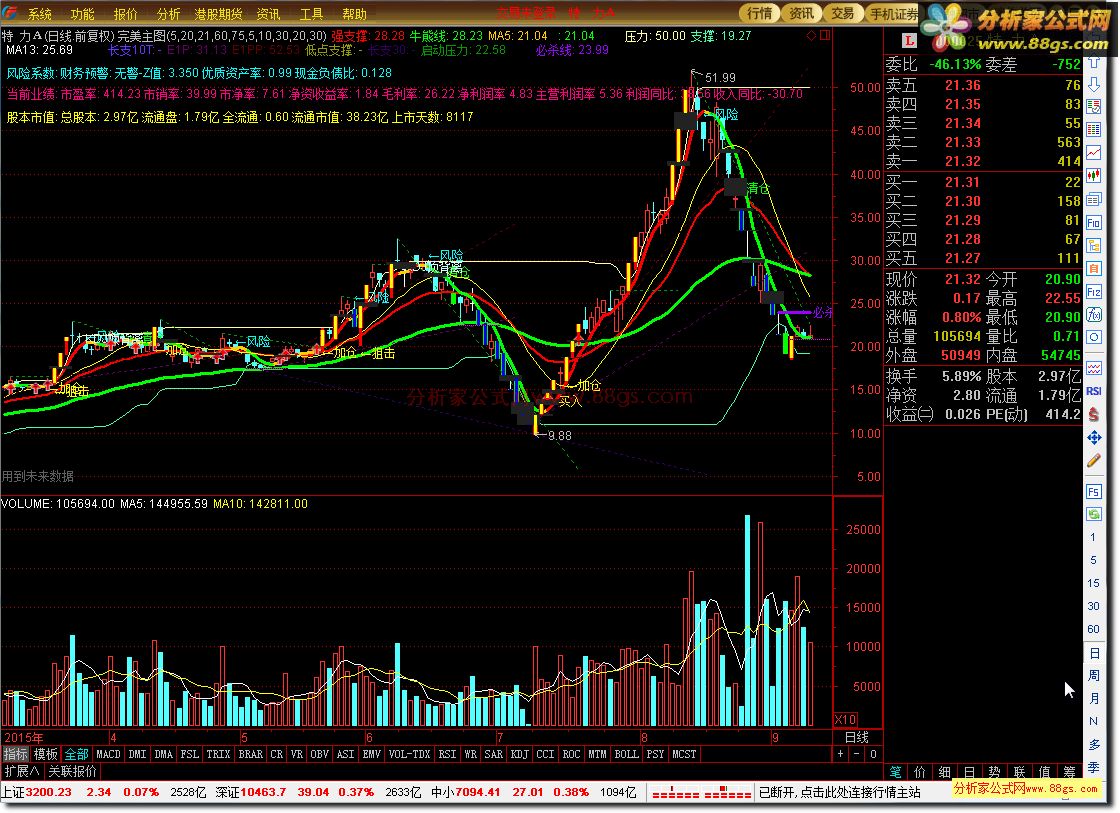Select the BOLL indicator tab
This screenshot has height=813, width=1120.
click(626, 754)
